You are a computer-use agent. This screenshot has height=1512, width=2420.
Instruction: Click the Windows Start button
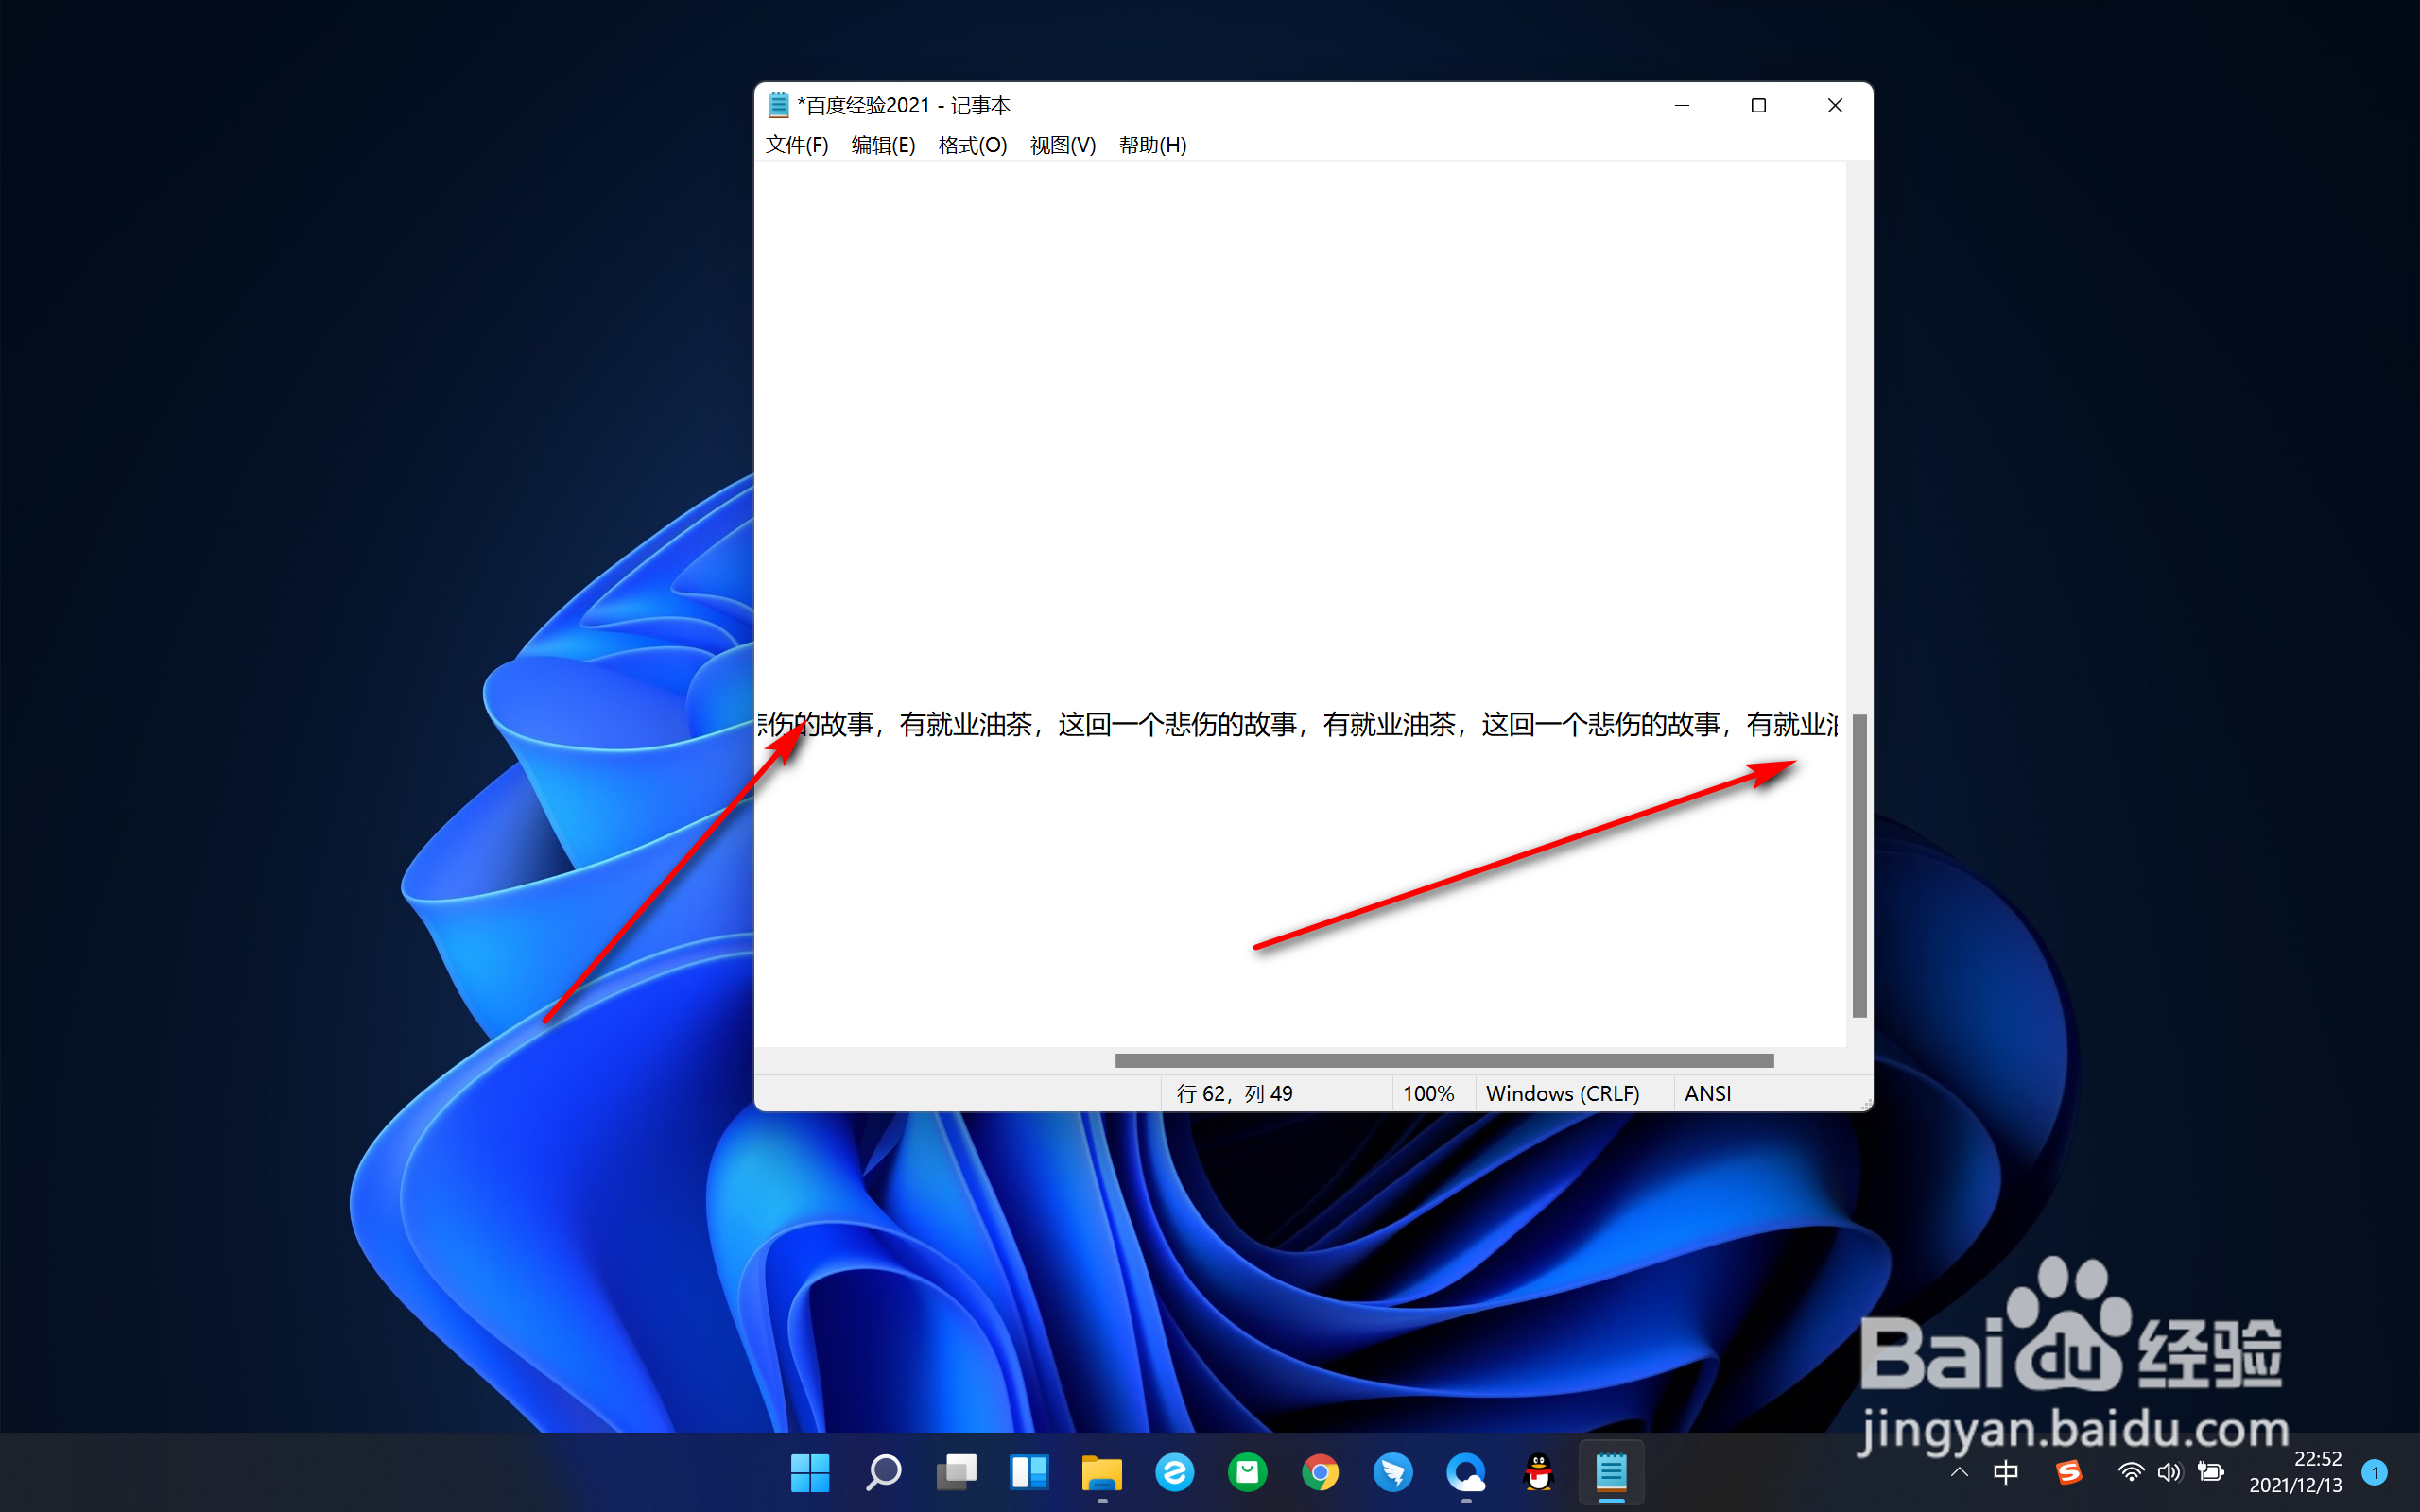809,1472
